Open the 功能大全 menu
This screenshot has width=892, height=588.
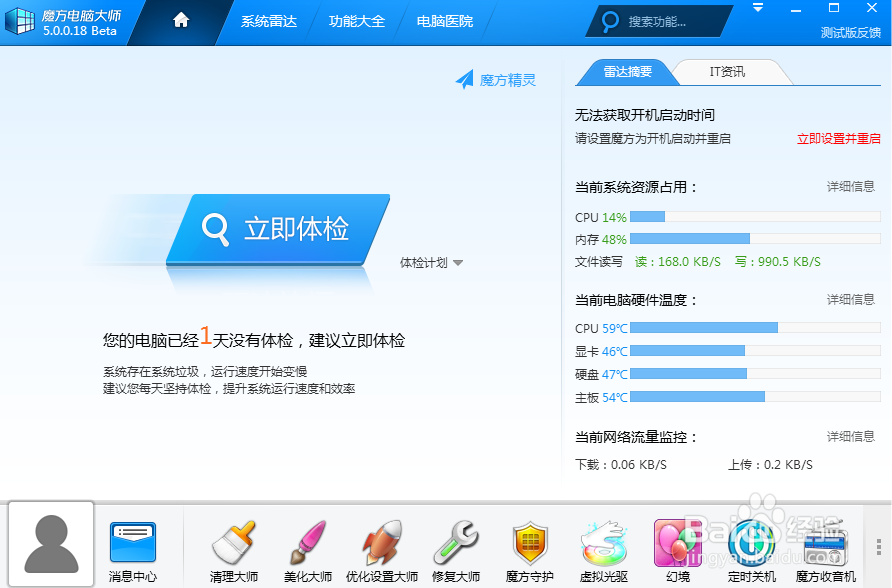[357, 19]
